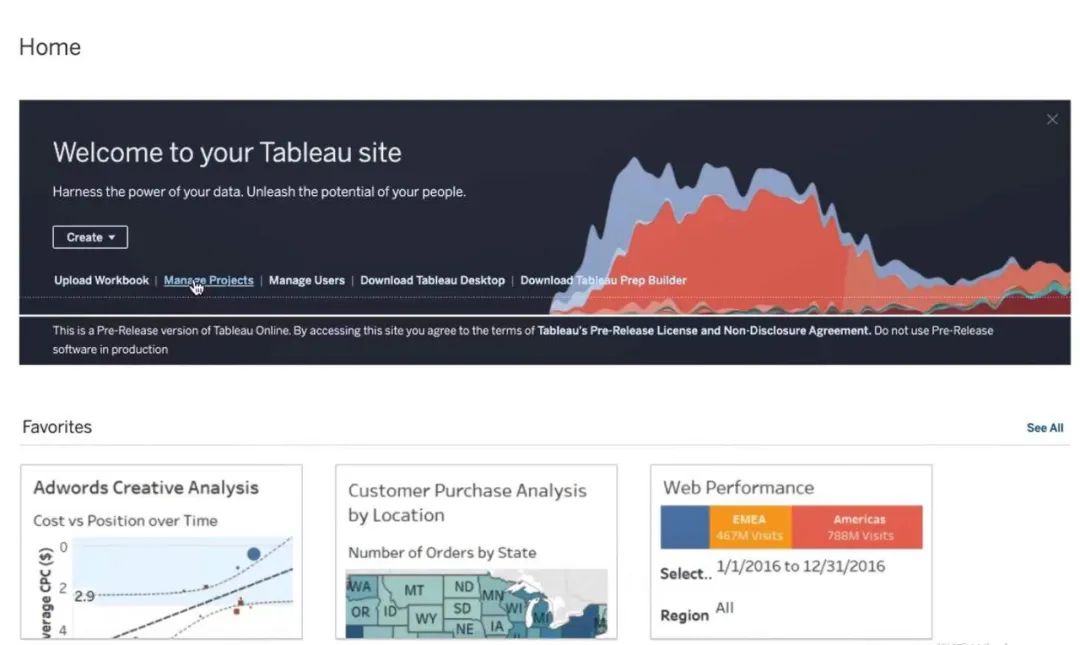The width and height of the screenshot is (1080, 645).
Task: Open Adwords Creative Analysis thumbnail
Action: tap(161, 552)
